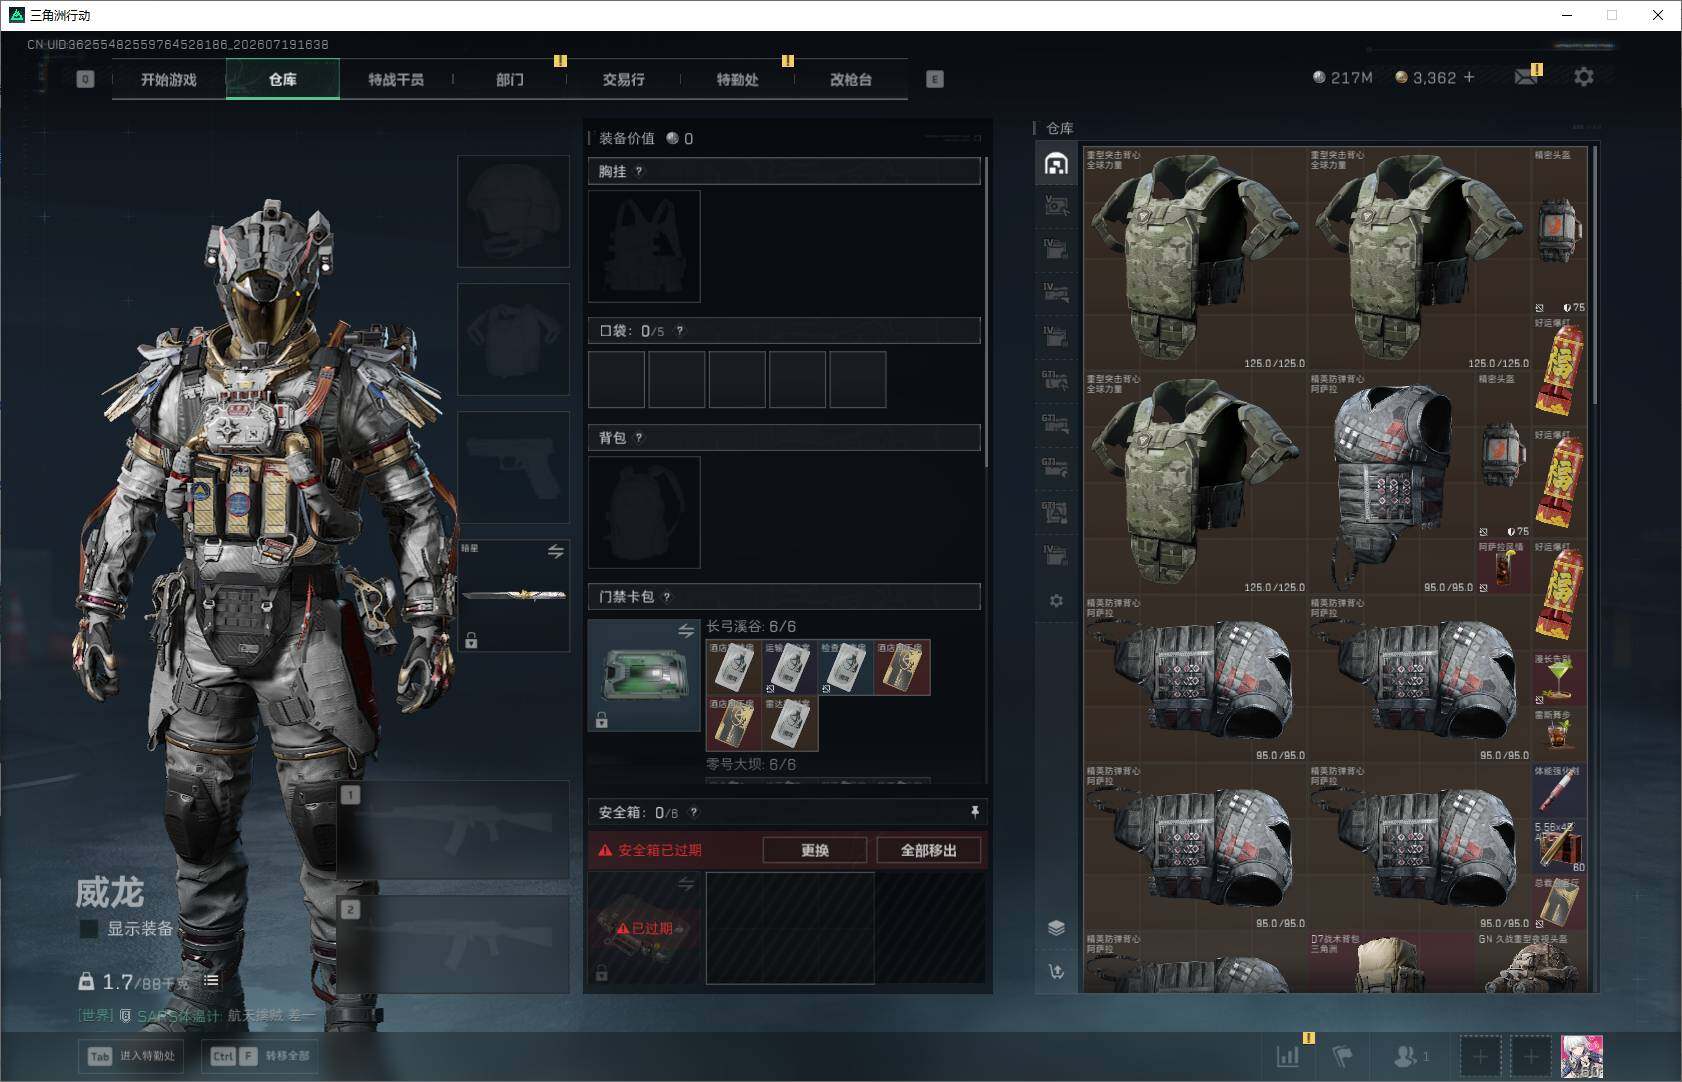Screen dimensions: 1682x1082
Task: Click the world chat message line
Action: tap(197, 1015)
